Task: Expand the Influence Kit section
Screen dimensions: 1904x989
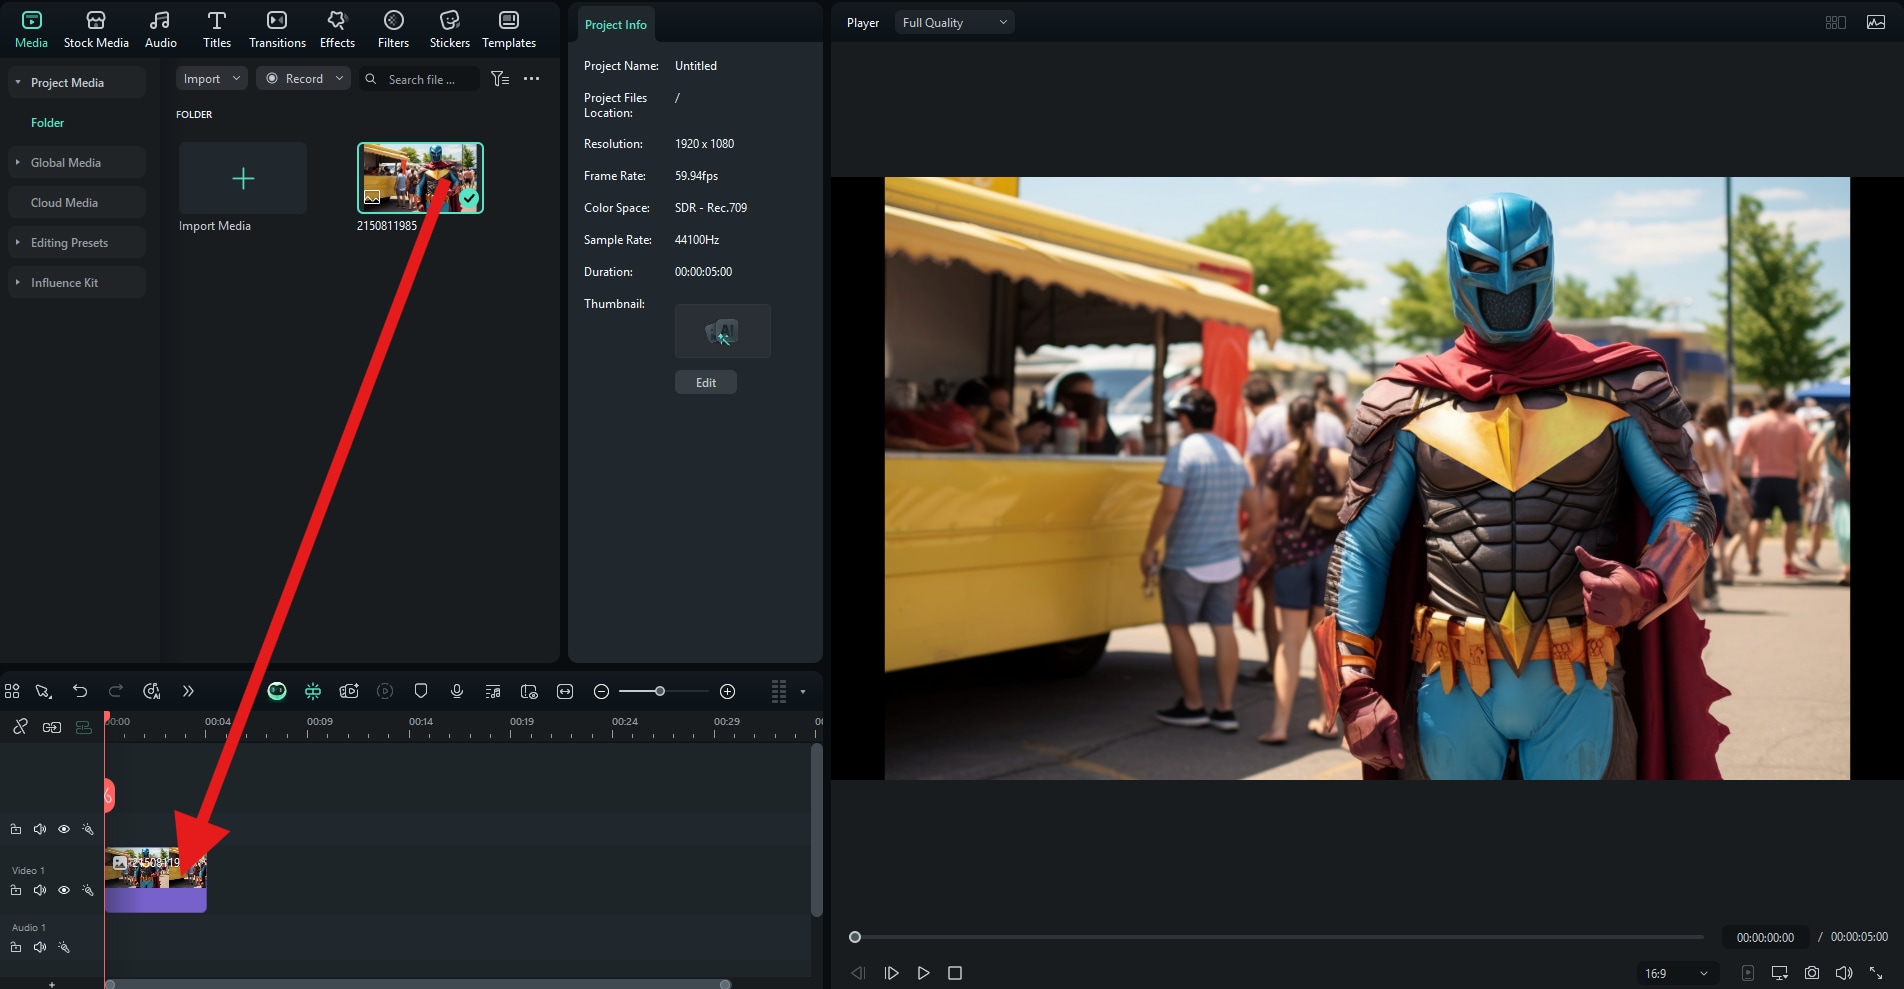Action: (x=17, y=282)
